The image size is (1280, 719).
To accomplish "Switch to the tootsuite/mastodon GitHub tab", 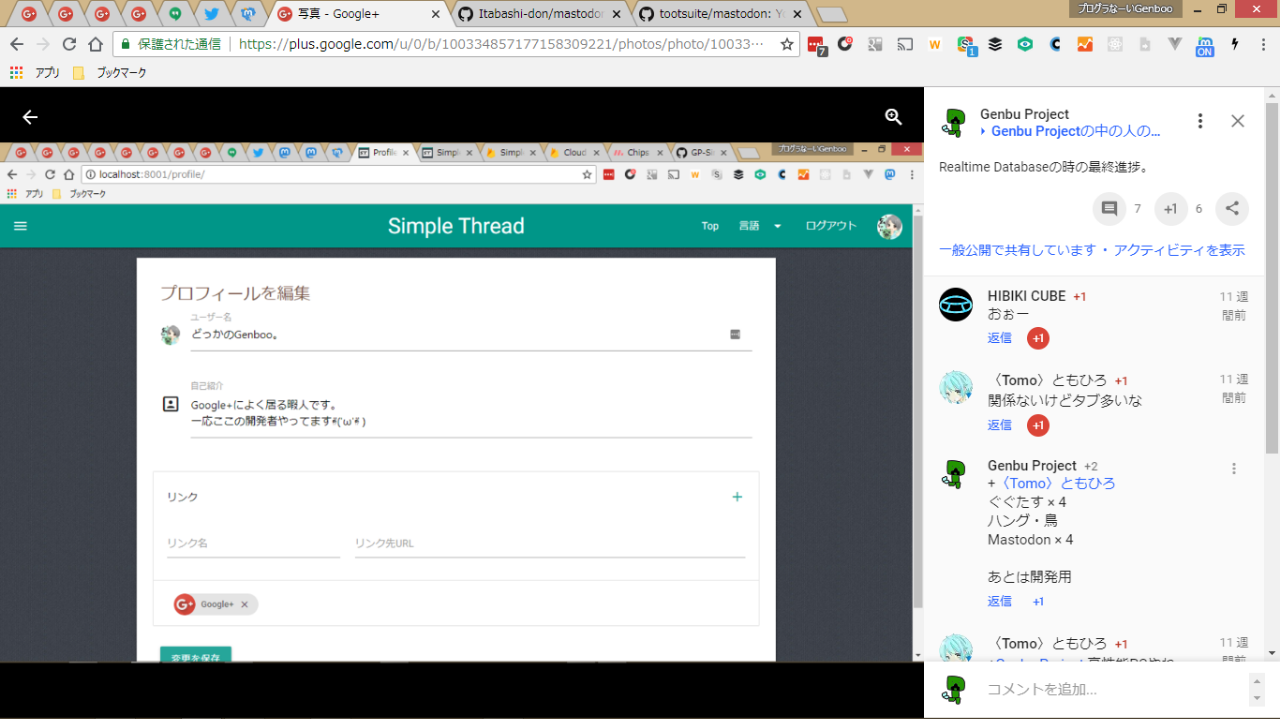I will coord(717,15).
